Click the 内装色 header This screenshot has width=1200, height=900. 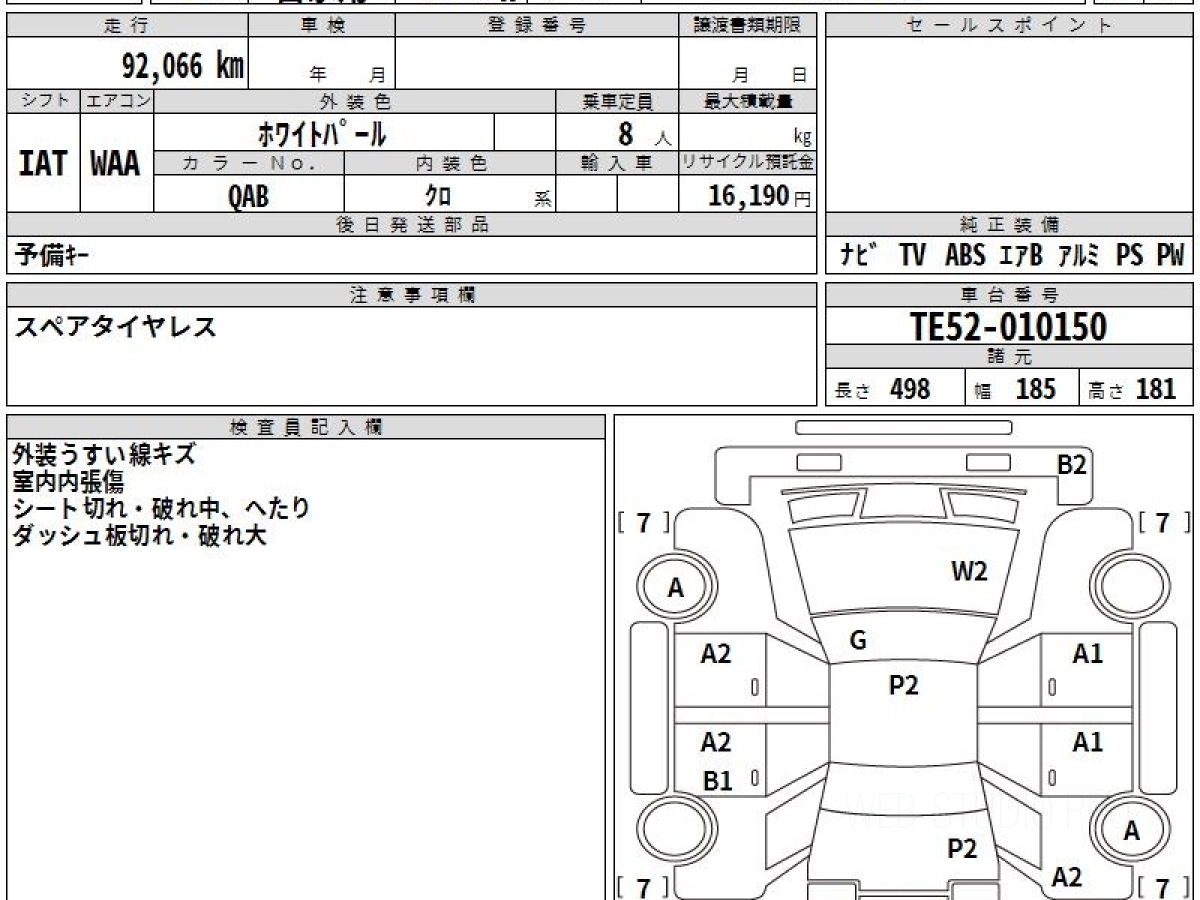450,163
